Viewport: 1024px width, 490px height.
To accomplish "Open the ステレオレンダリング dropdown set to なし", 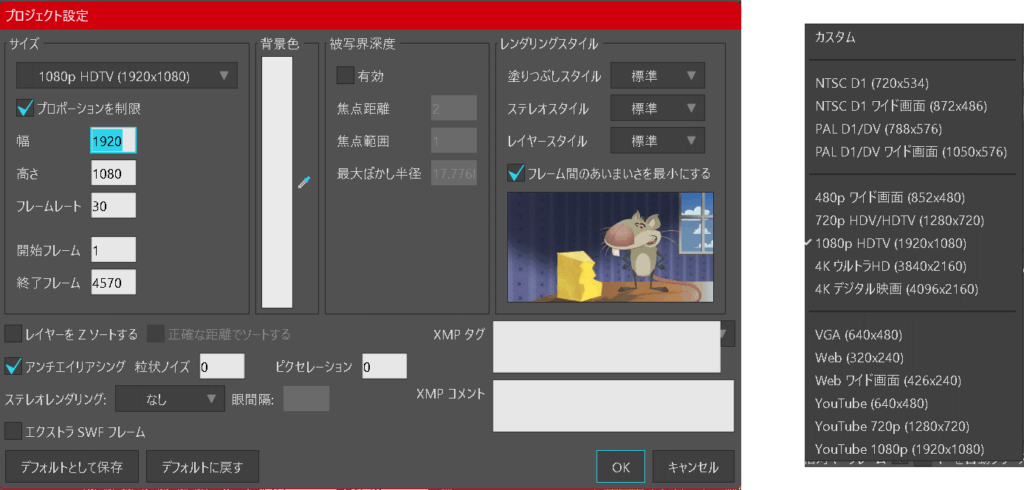I will click(x=170, y=399).
